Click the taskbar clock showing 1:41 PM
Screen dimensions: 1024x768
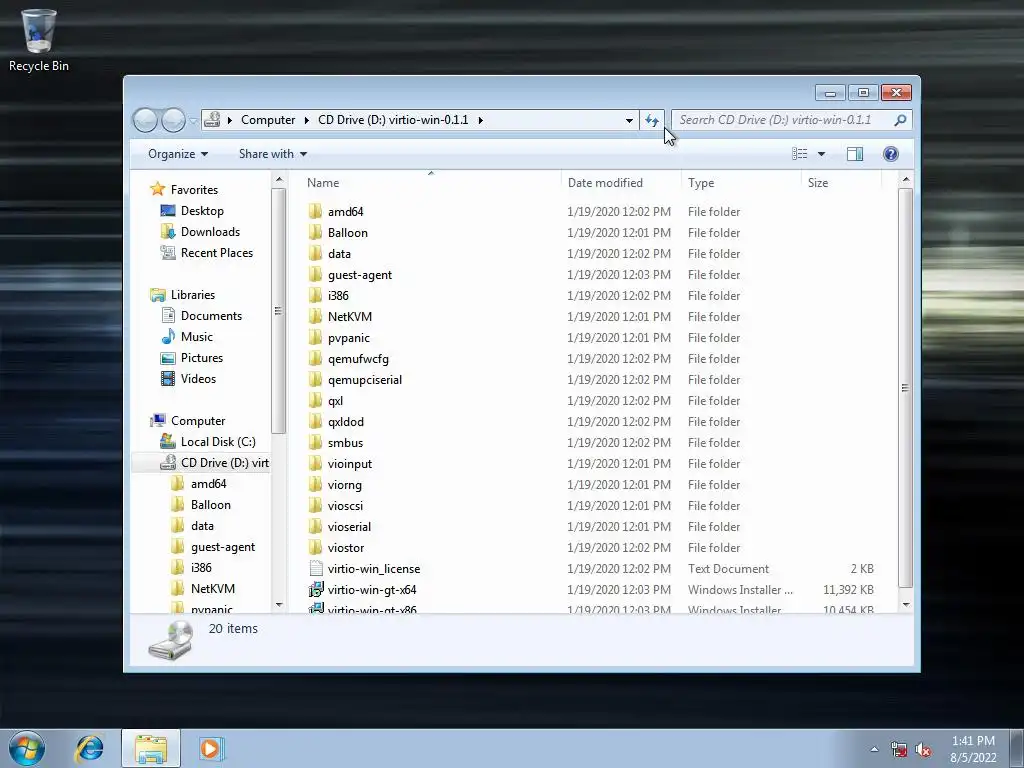click(973, 749)
